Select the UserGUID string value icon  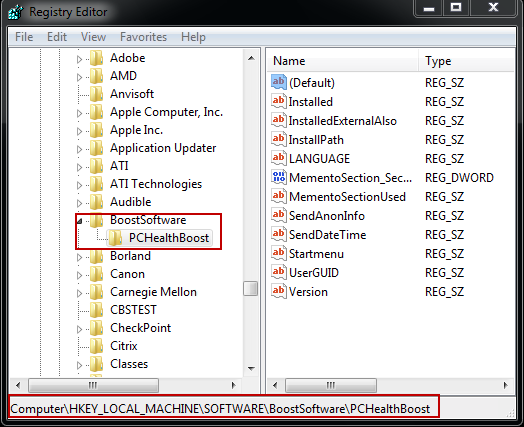tap(279, 272)
